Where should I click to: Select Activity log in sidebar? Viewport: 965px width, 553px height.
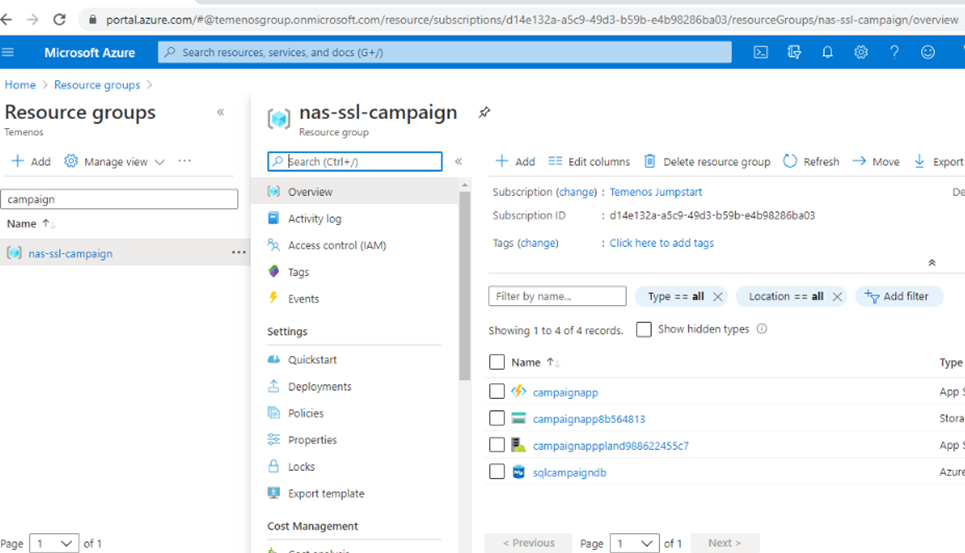(x=314, y=219)
